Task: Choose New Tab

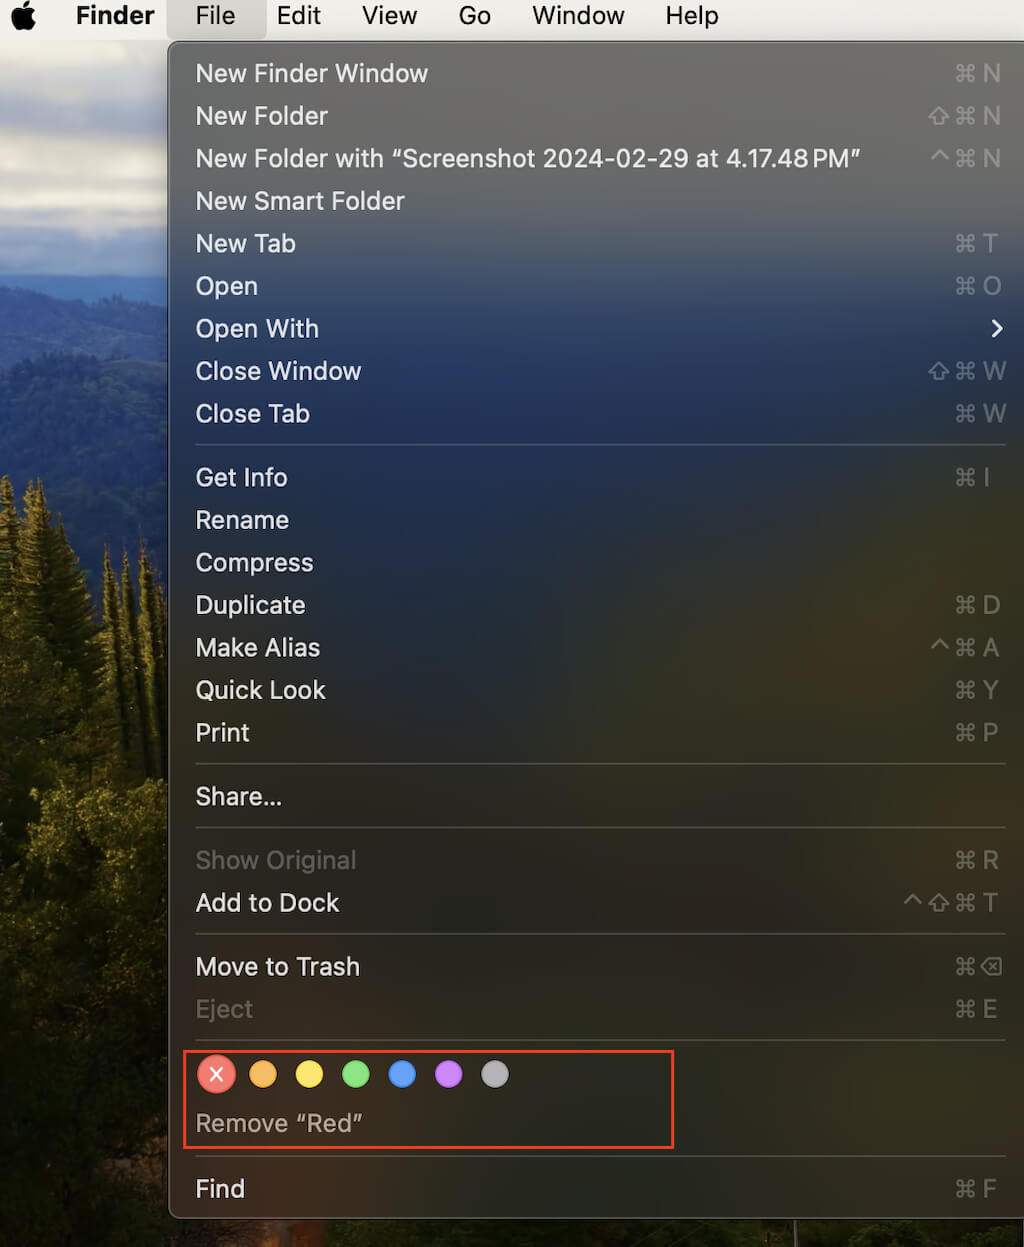Action: click(x=597, y=243)
